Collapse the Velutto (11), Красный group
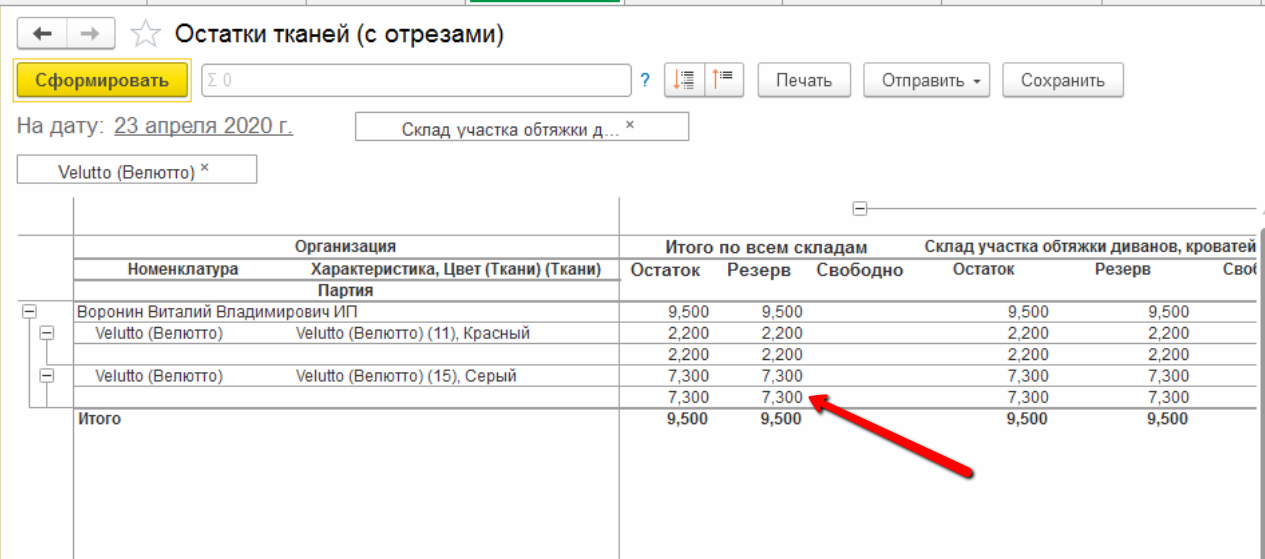This screenshot has width=1265, height=559. [46, 333]
